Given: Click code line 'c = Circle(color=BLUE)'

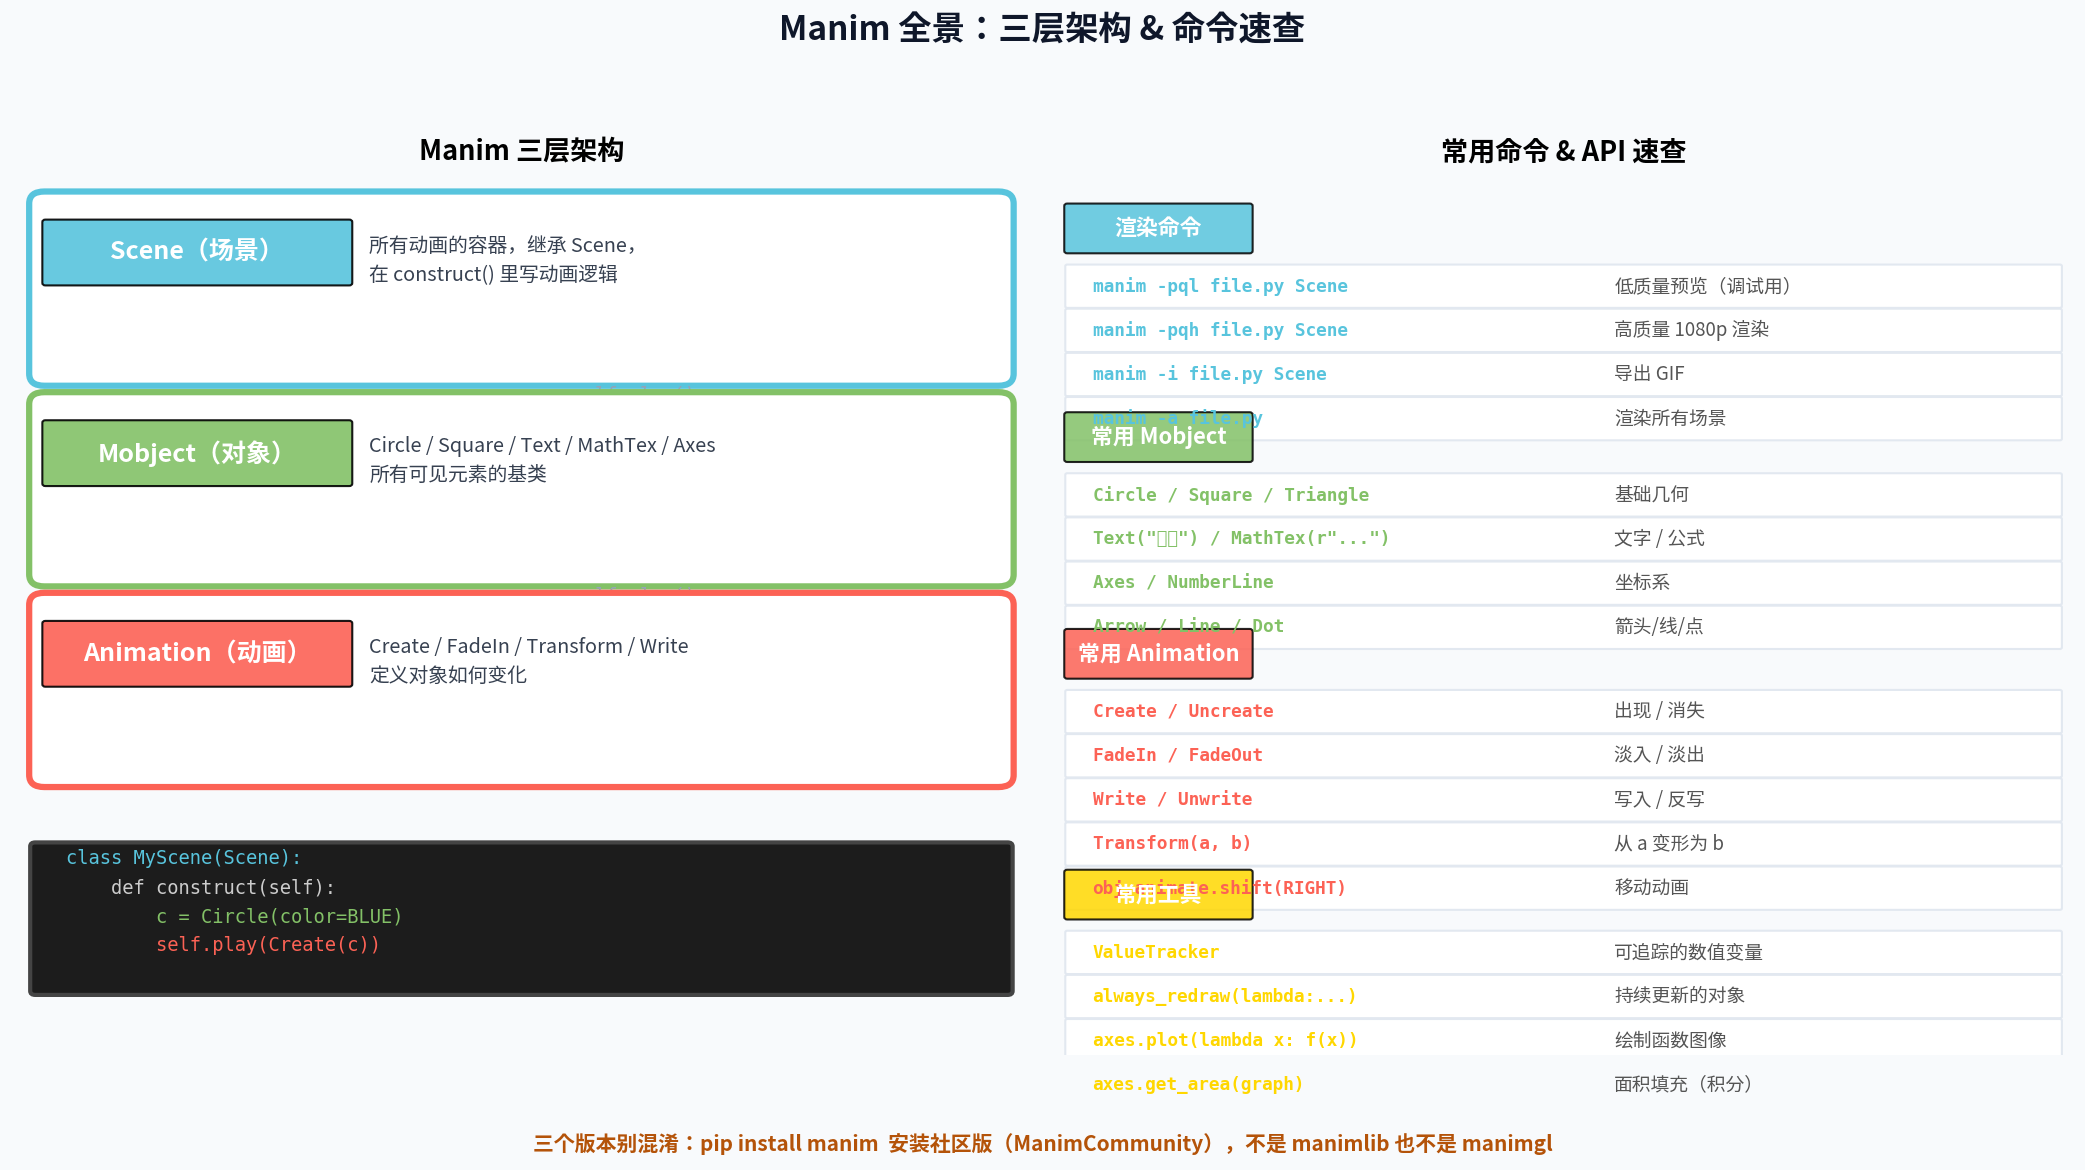Looking at the screenshot, I should coord(279,916).
